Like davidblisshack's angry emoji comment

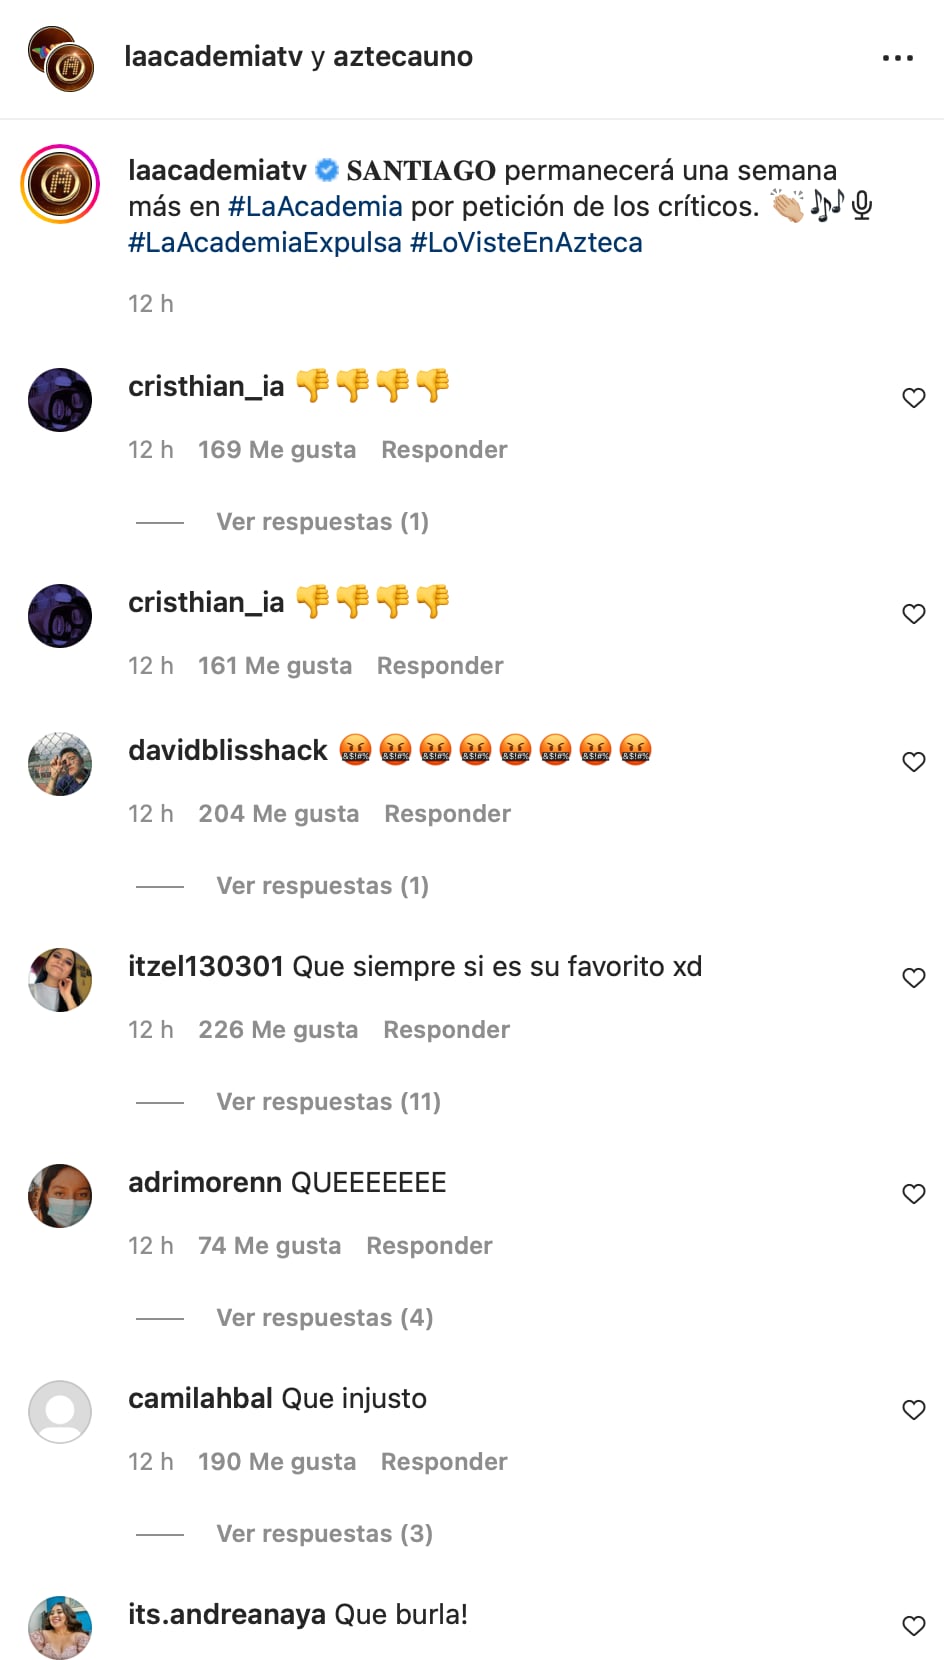tap(914, 762)
